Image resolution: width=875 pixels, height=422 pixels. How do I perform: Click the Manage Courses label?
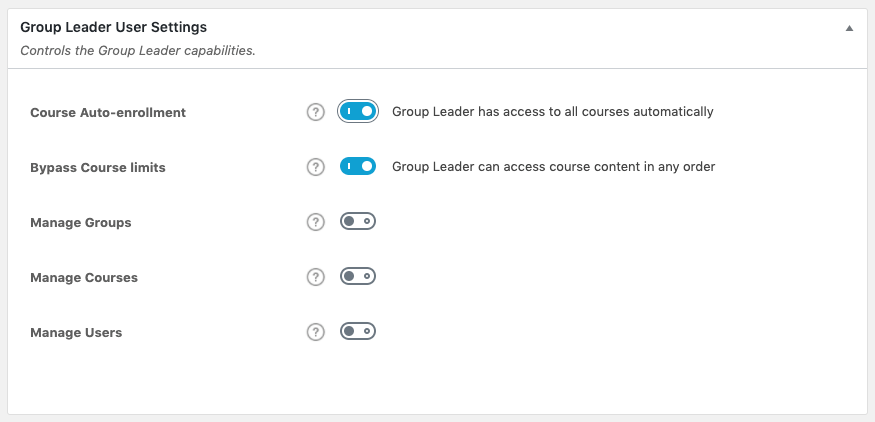(84, 277)
